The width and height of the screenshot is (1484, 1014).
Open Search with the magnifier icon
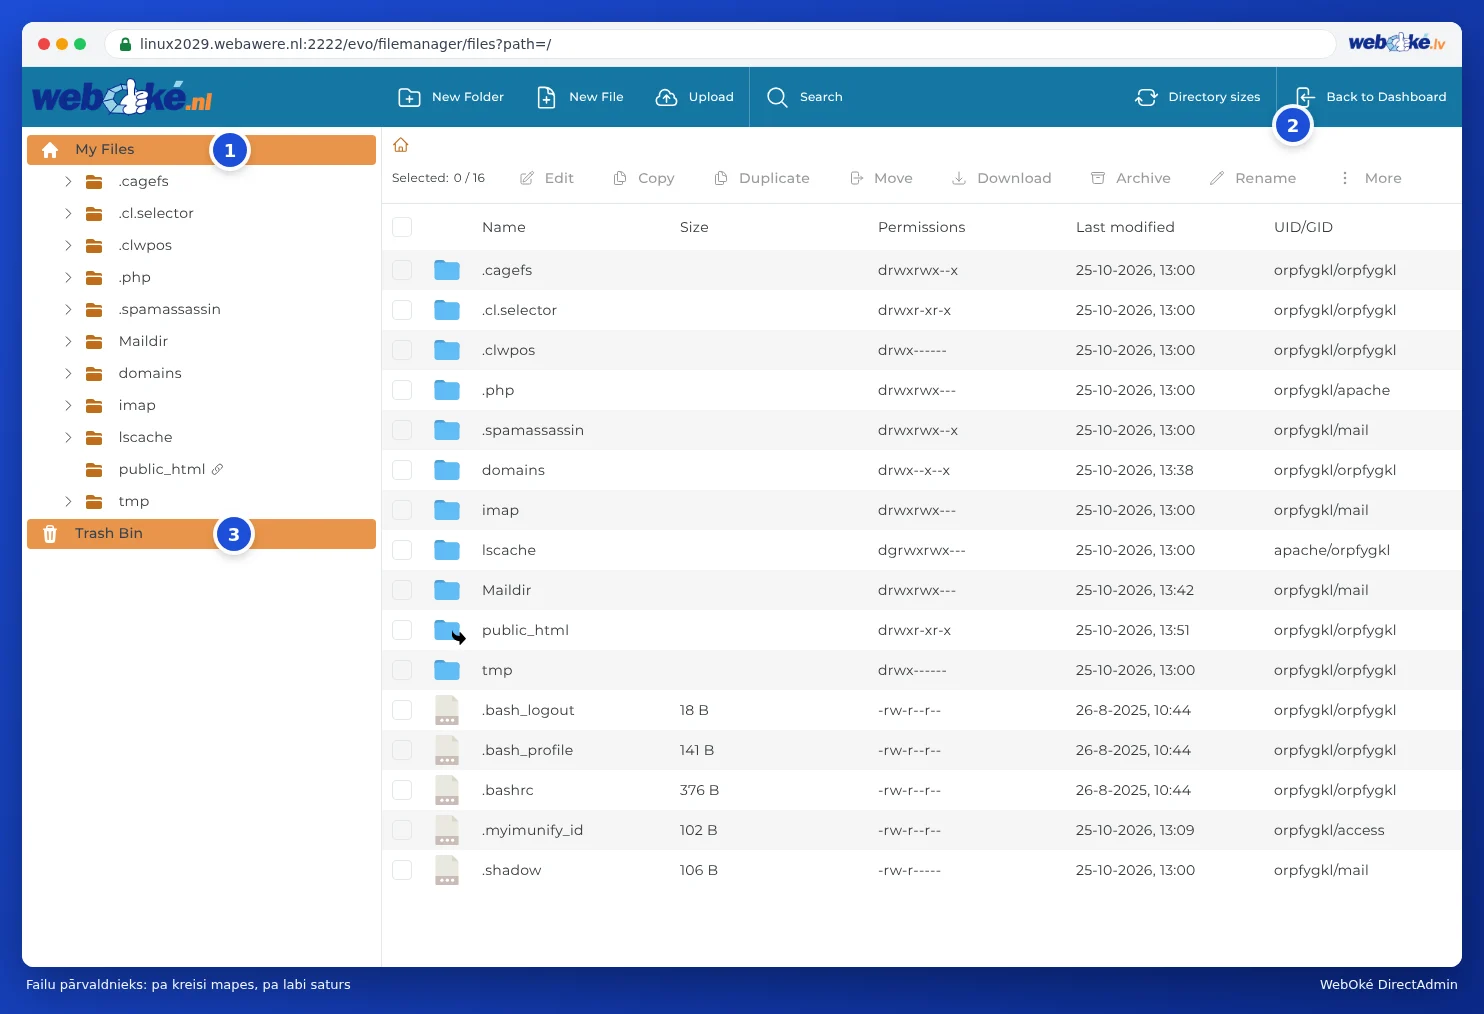point(777,97)
